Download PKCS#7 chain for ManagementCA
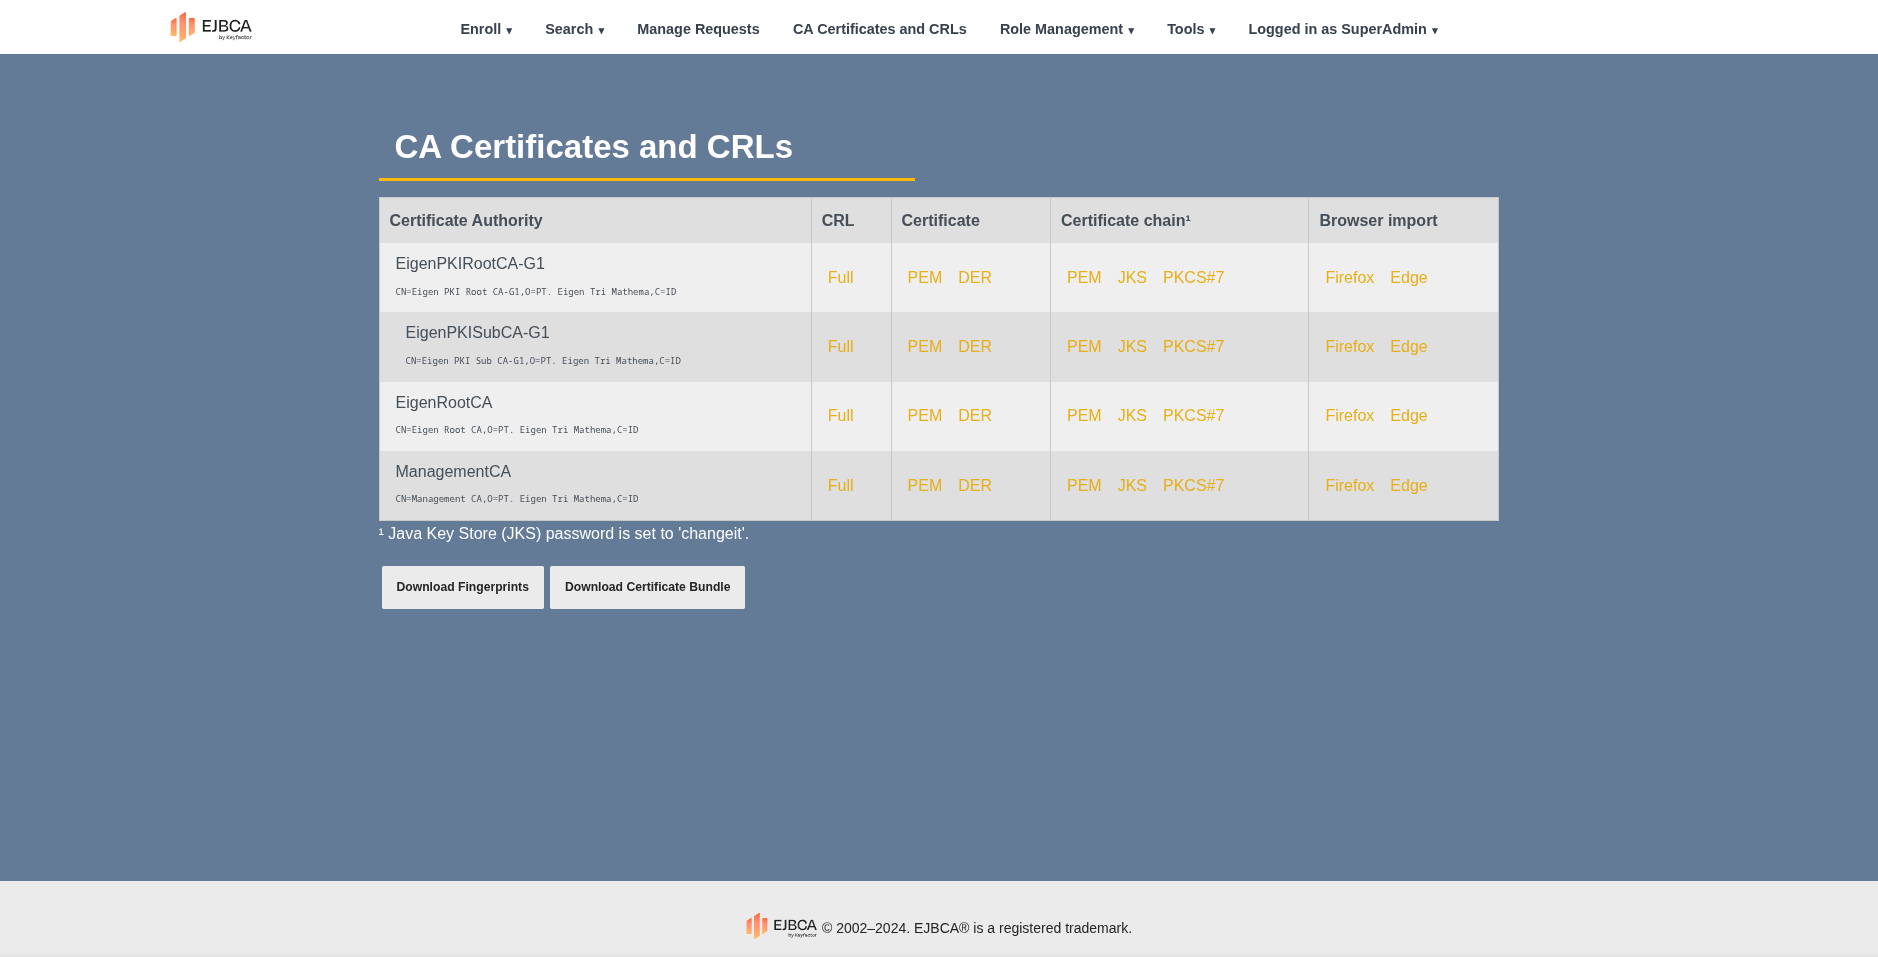The width and height of the screenshot is (1878, 957). [1193, 486]
